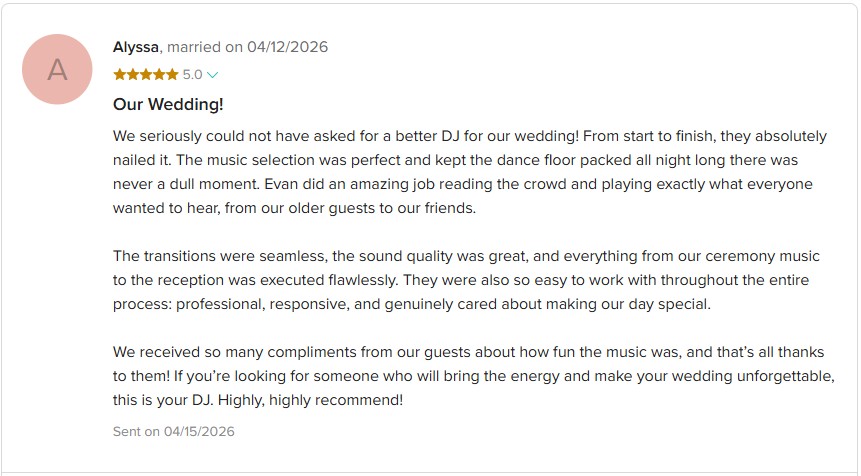Click the review title Our Wedding!
861x476 pixels.
click(168, 104)
